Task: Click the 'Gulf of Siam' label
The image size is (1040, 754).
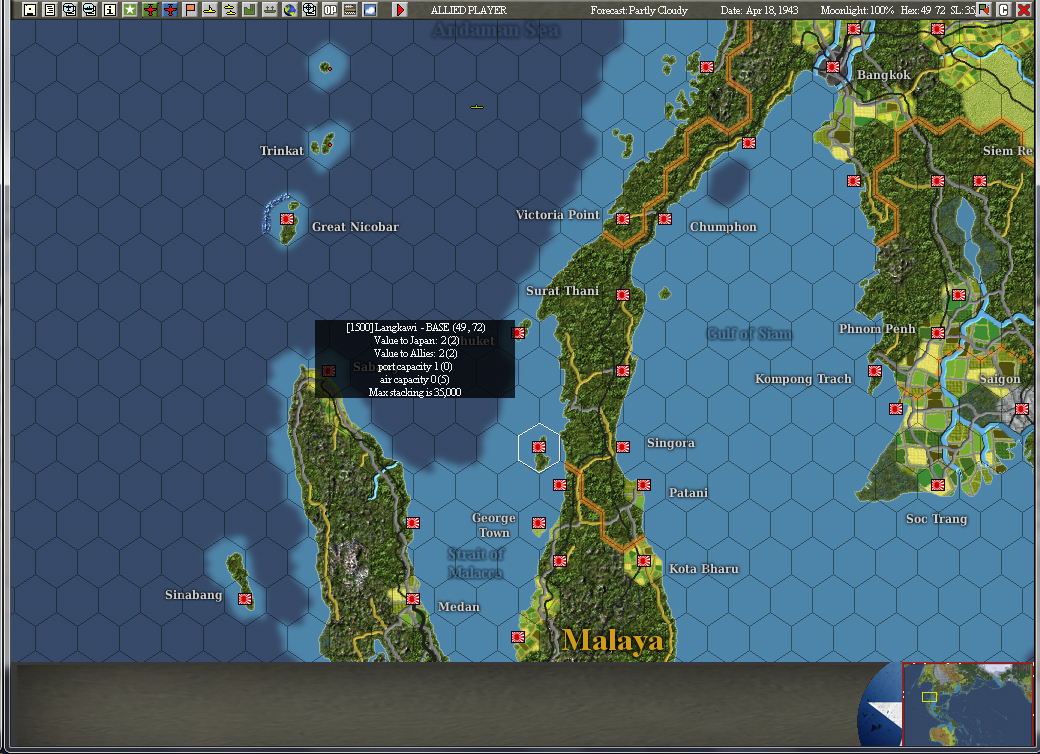Action: [x=749, y=334]
